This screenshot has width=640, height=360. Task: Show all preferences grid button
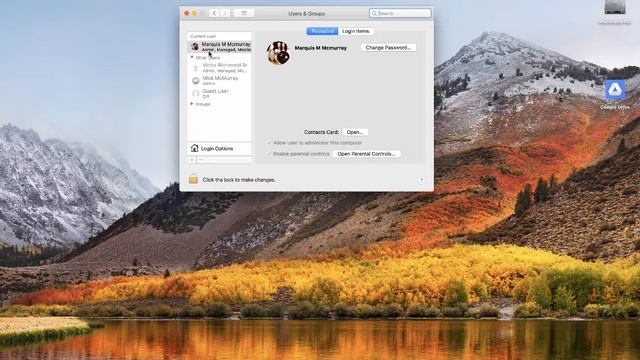244,13
